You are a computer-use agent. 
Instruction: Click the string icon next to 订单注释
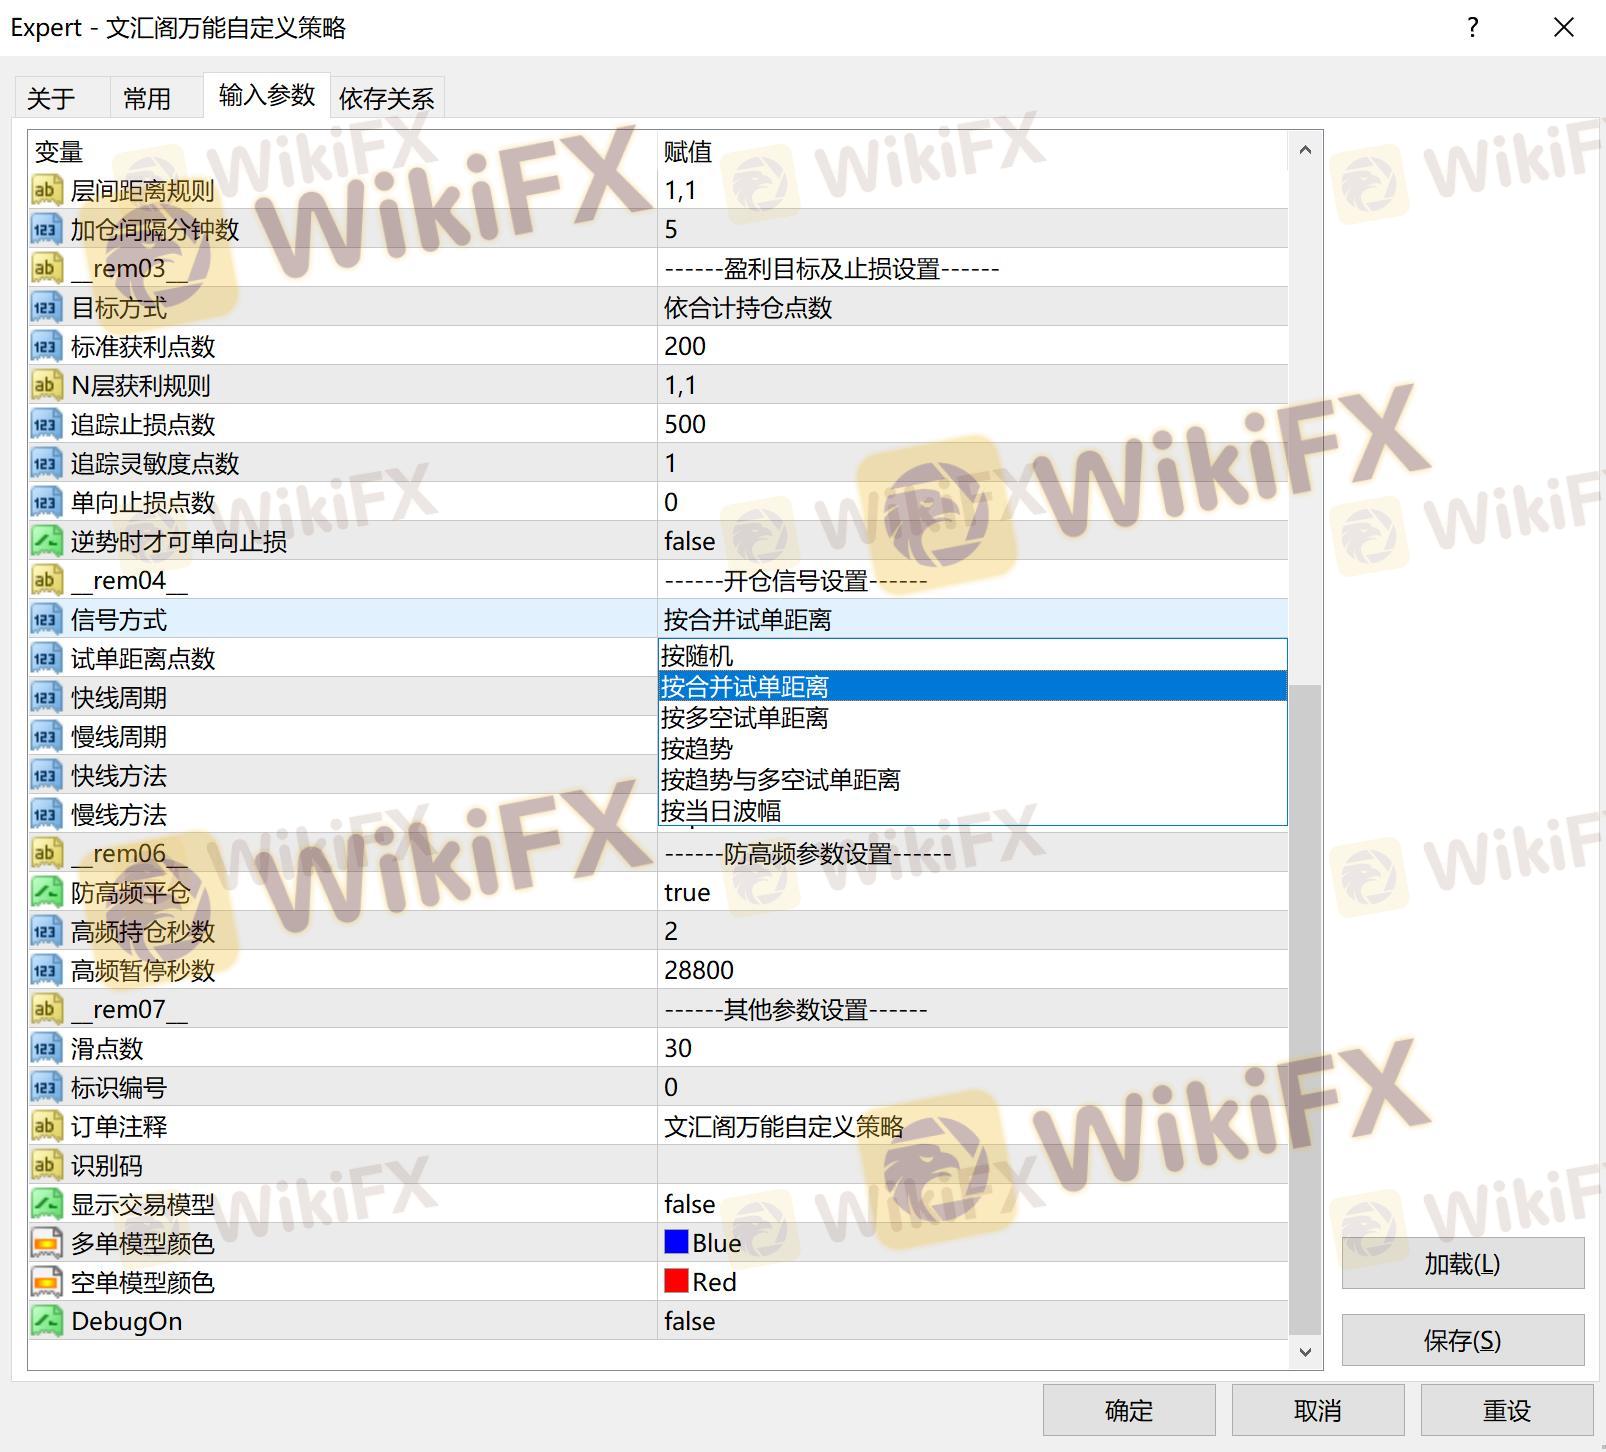point(46,1126)
